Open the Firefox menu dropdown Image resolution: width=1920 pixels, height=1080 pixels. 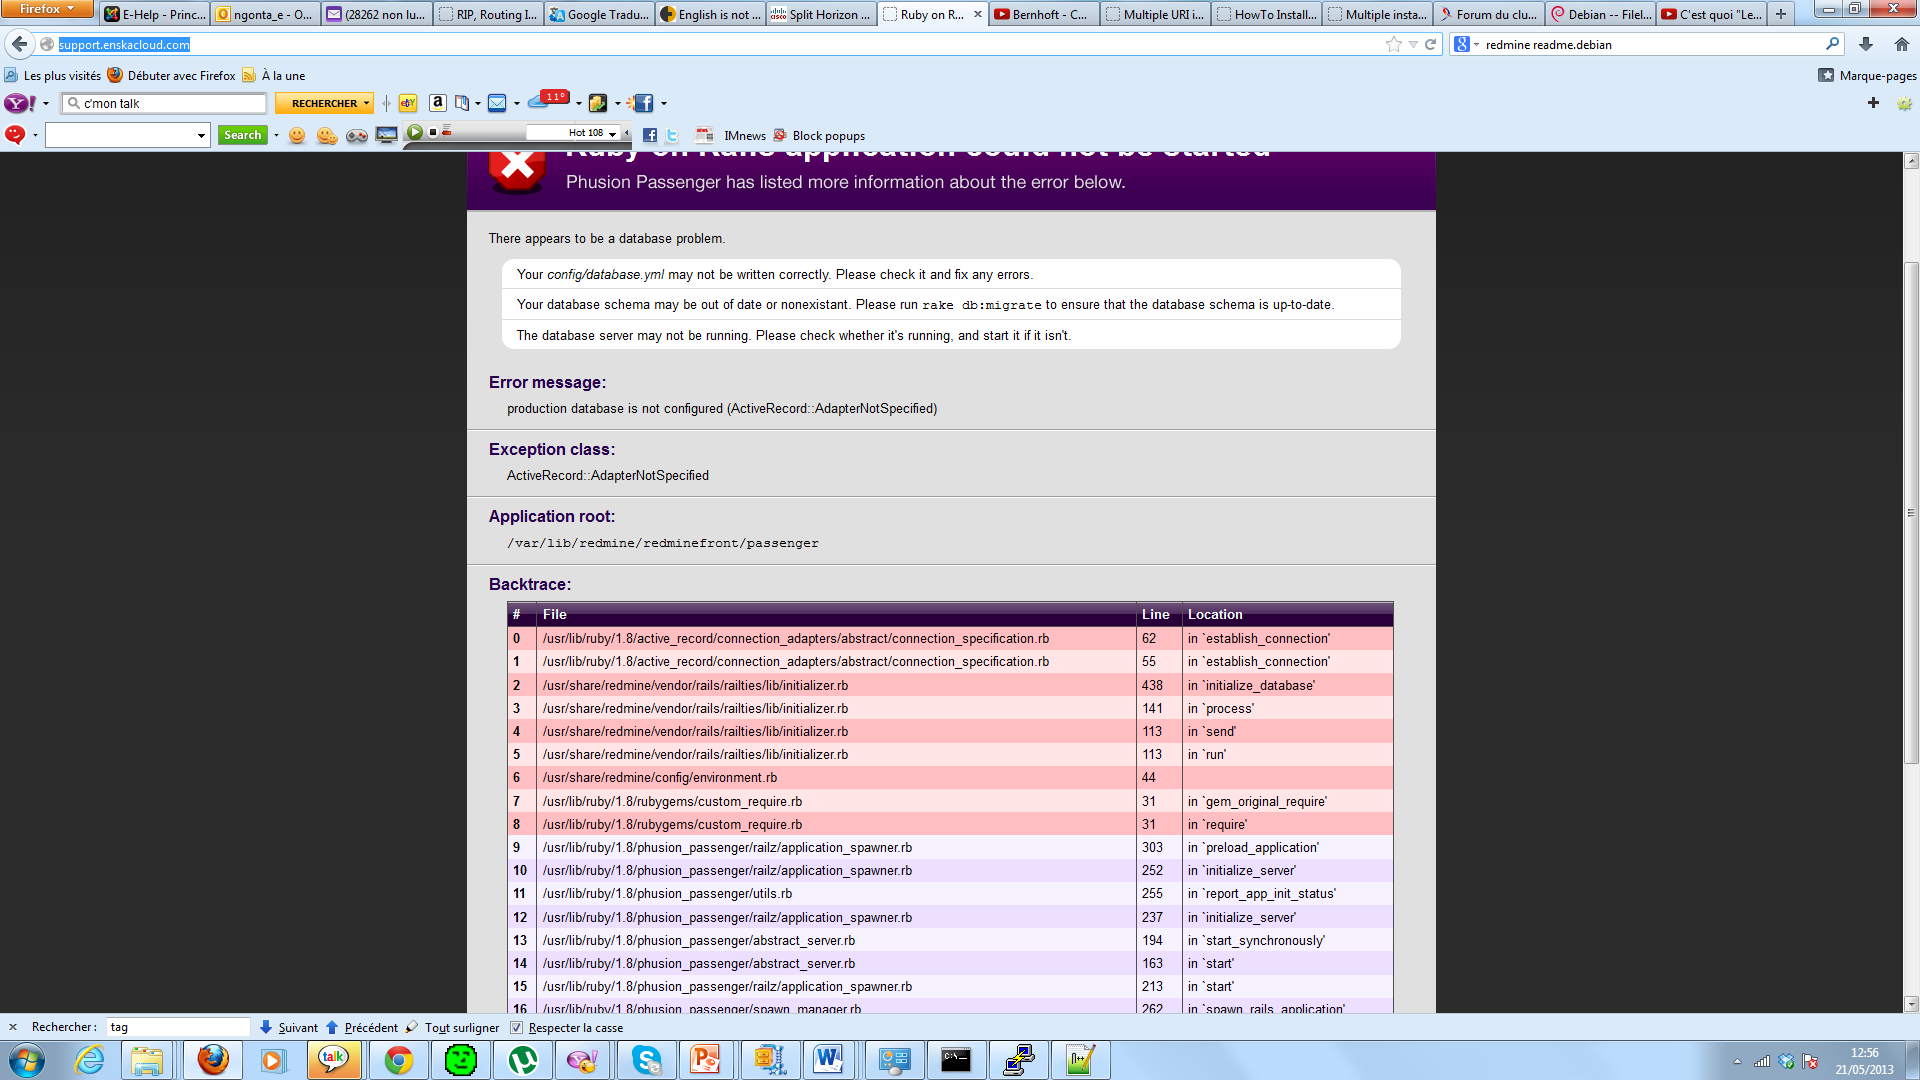pyautogui.click(x=47, y=9)
